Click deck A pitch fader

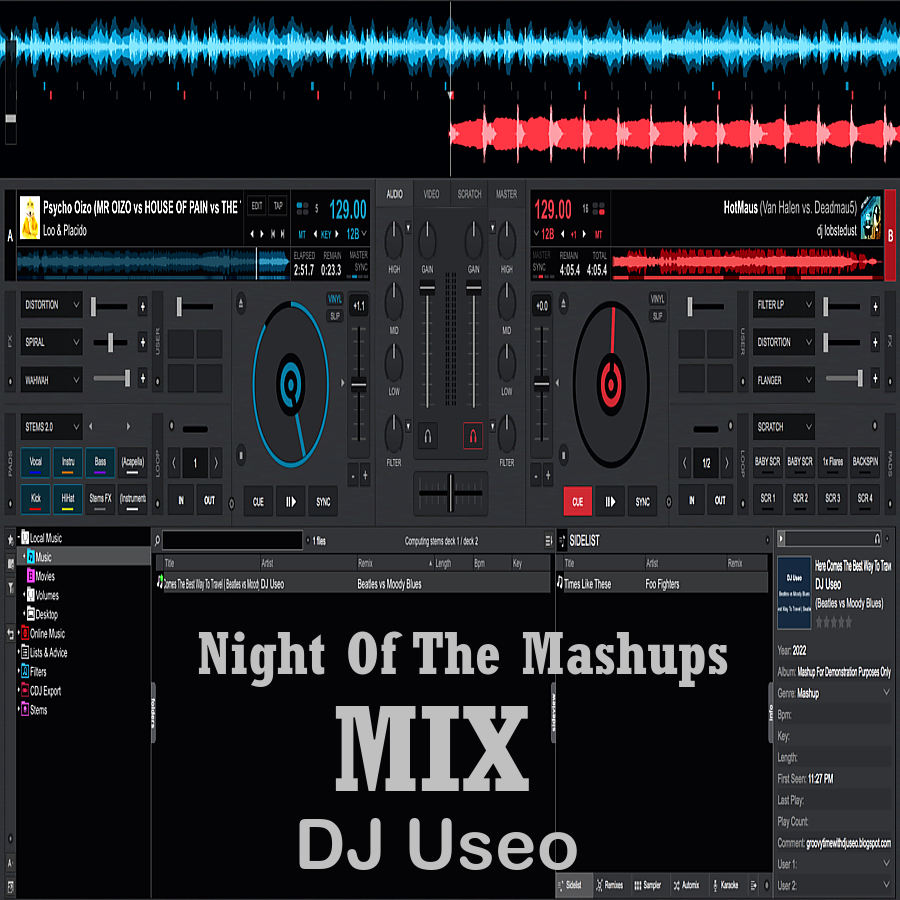(x=359, y=385)
